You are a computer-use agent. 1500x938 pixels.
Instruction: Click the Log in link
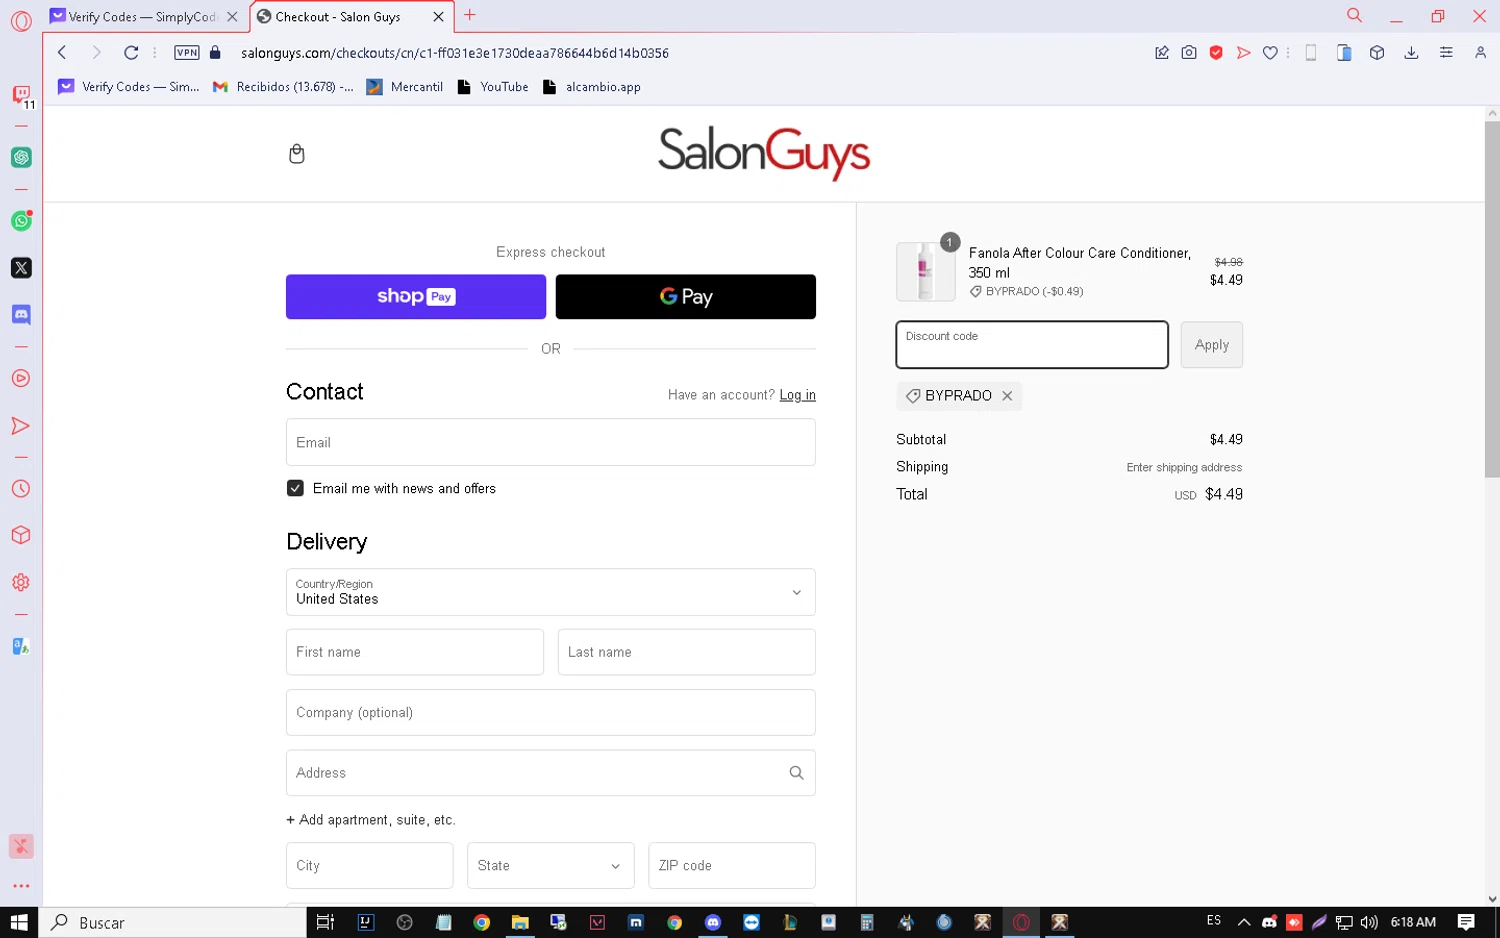[798, 395]
